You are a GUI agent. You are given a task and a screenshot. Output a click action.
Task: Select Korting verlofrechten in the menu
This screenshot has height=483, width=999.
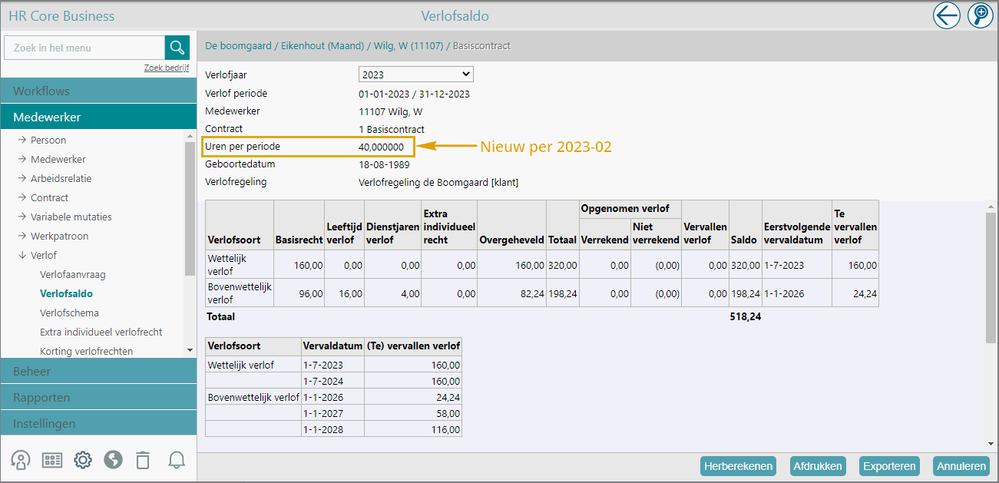[86, 351]
